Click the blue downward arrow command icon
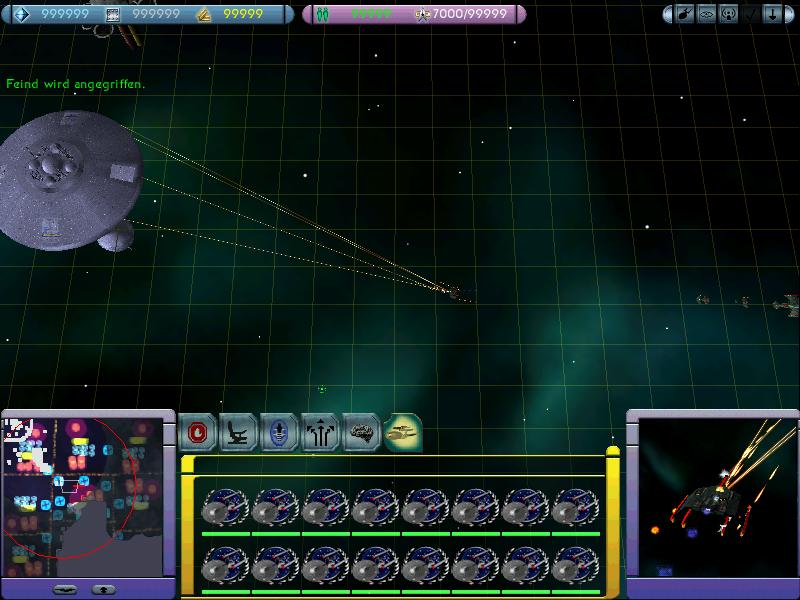Viewport: 800px width, 600px height. (x=280, y=433)
